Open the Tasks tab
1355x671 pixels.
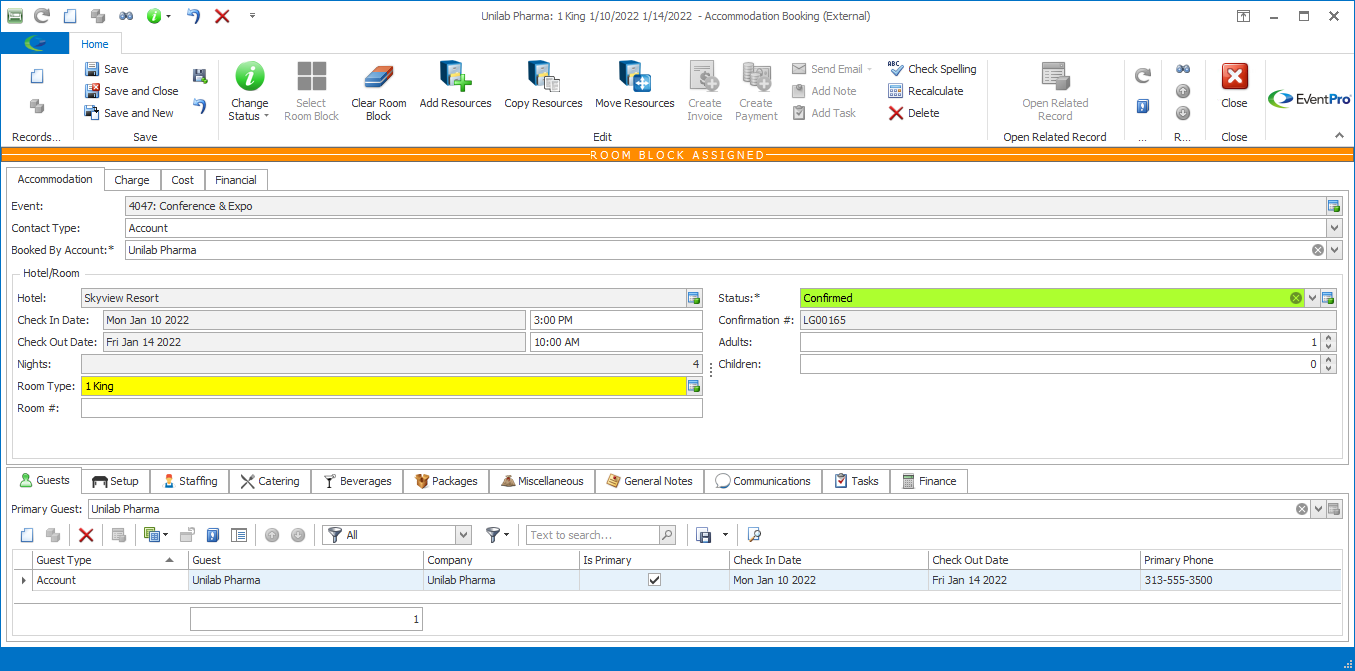(856, 481)
